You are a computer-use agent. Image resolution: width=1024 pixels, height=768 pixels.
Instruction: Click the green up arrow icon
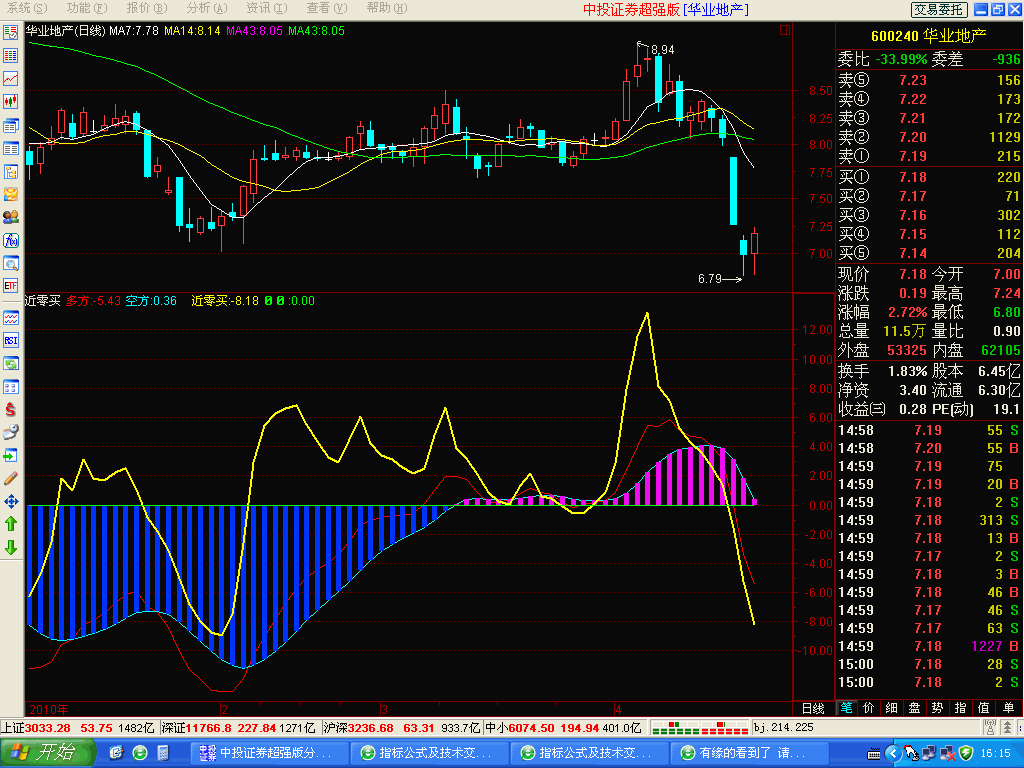click(11, 523)
